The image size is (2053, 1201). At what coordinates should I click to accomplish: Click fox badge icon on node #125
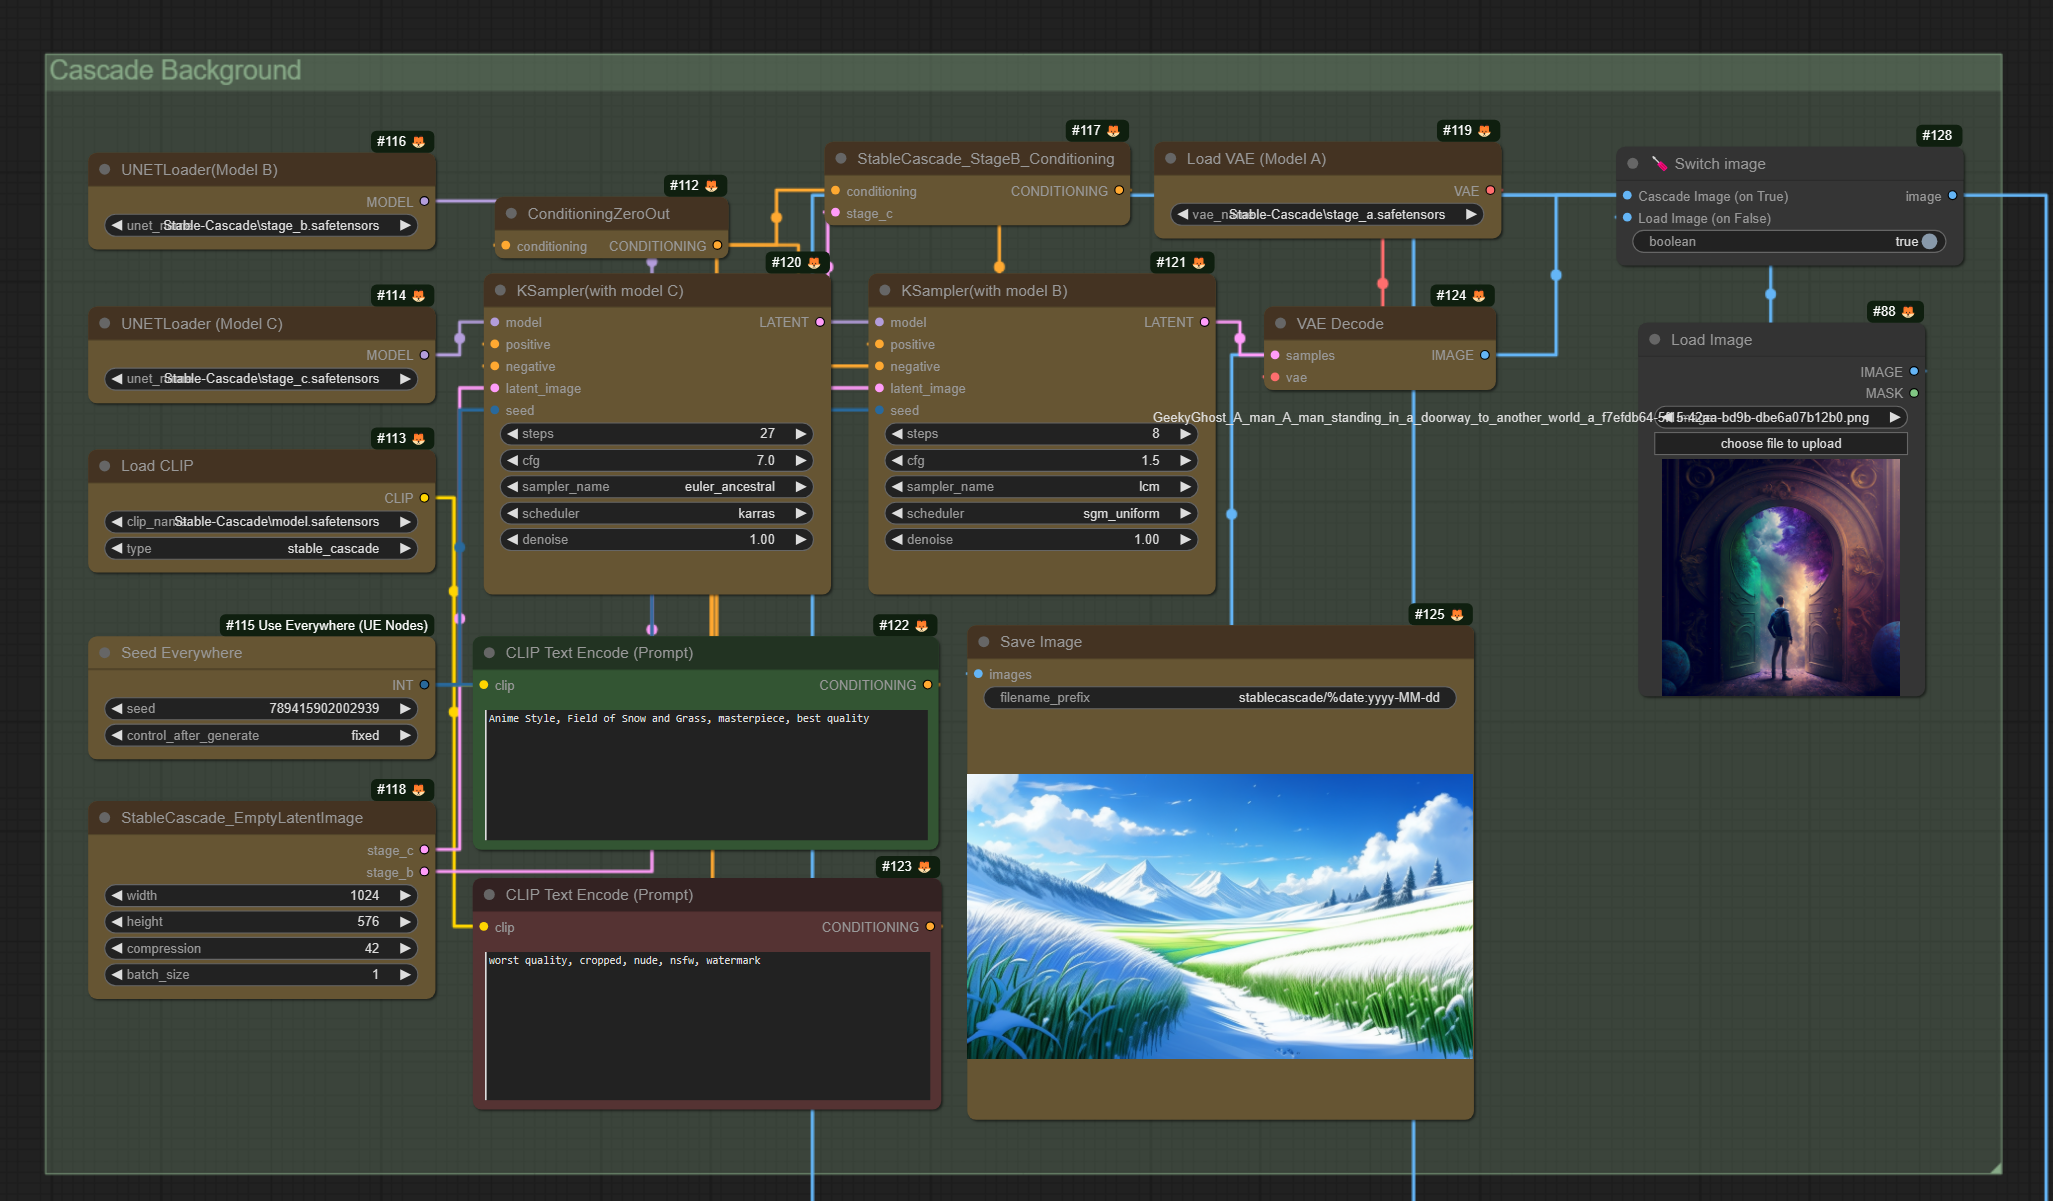click(x=1457, y=615)
